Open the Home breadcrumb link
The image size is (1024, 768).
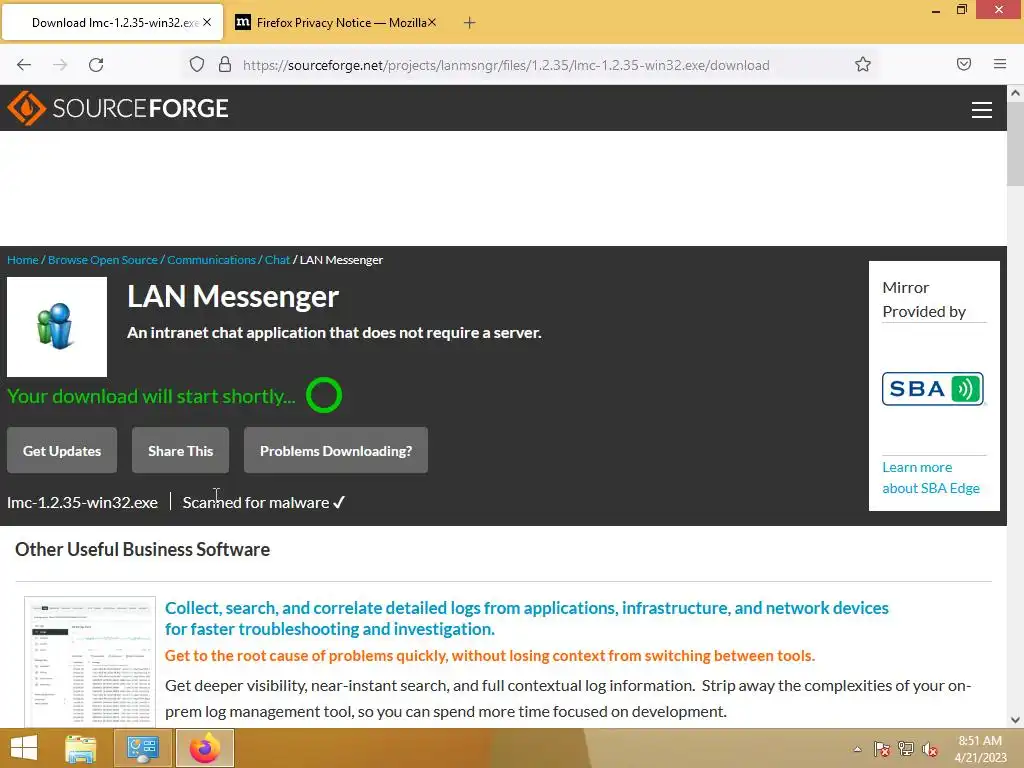[x=23, y=260]
